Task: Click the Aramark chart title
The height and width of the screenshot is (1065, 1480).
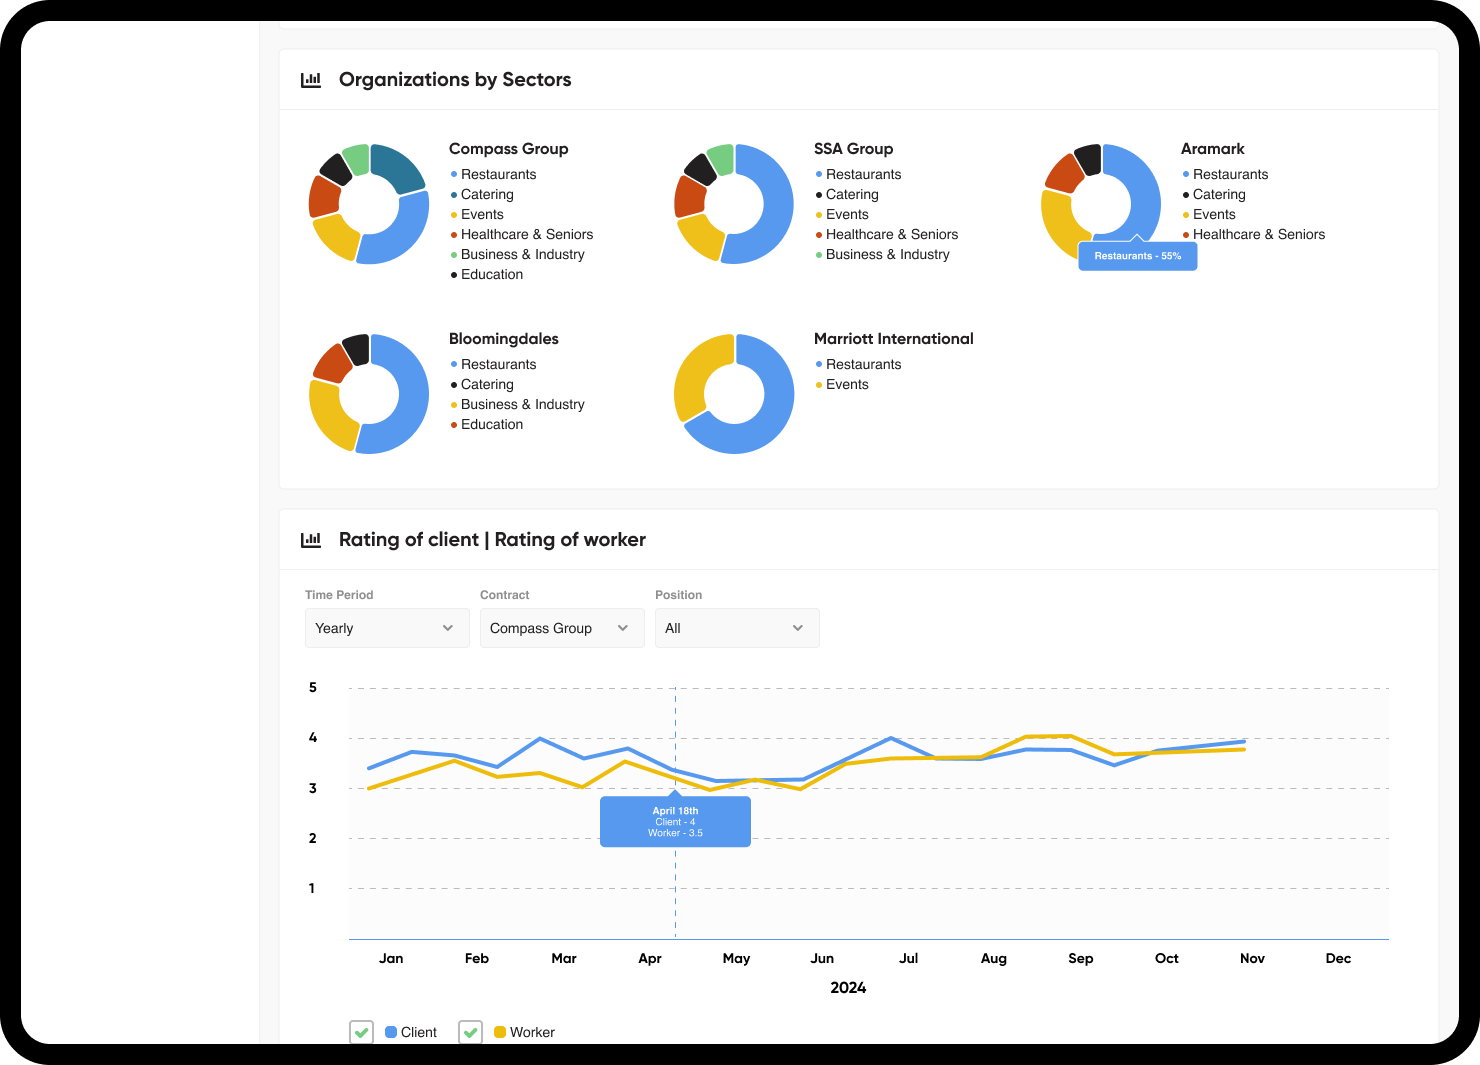Action: tap(1212, 149)
